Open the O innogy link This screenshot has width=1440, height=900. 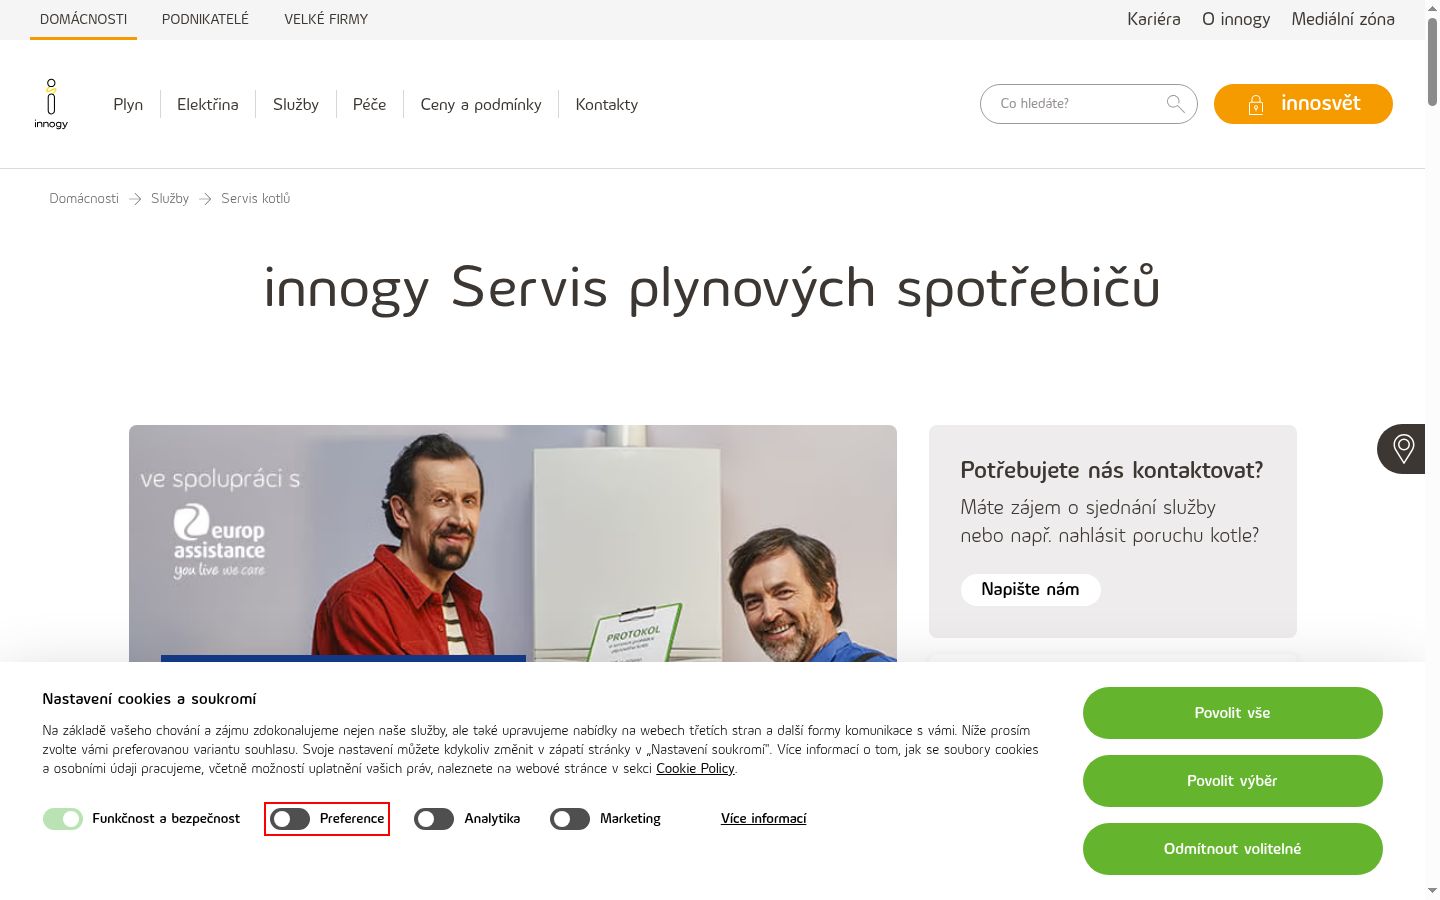1236,19
